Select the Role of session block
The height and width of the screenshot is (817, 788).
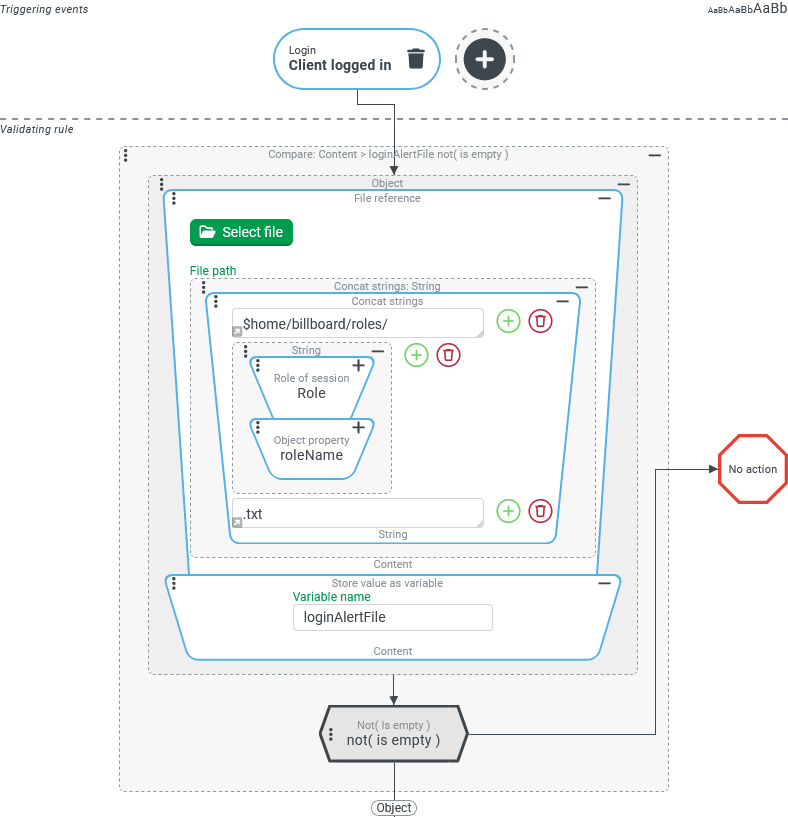coord(312,388)
